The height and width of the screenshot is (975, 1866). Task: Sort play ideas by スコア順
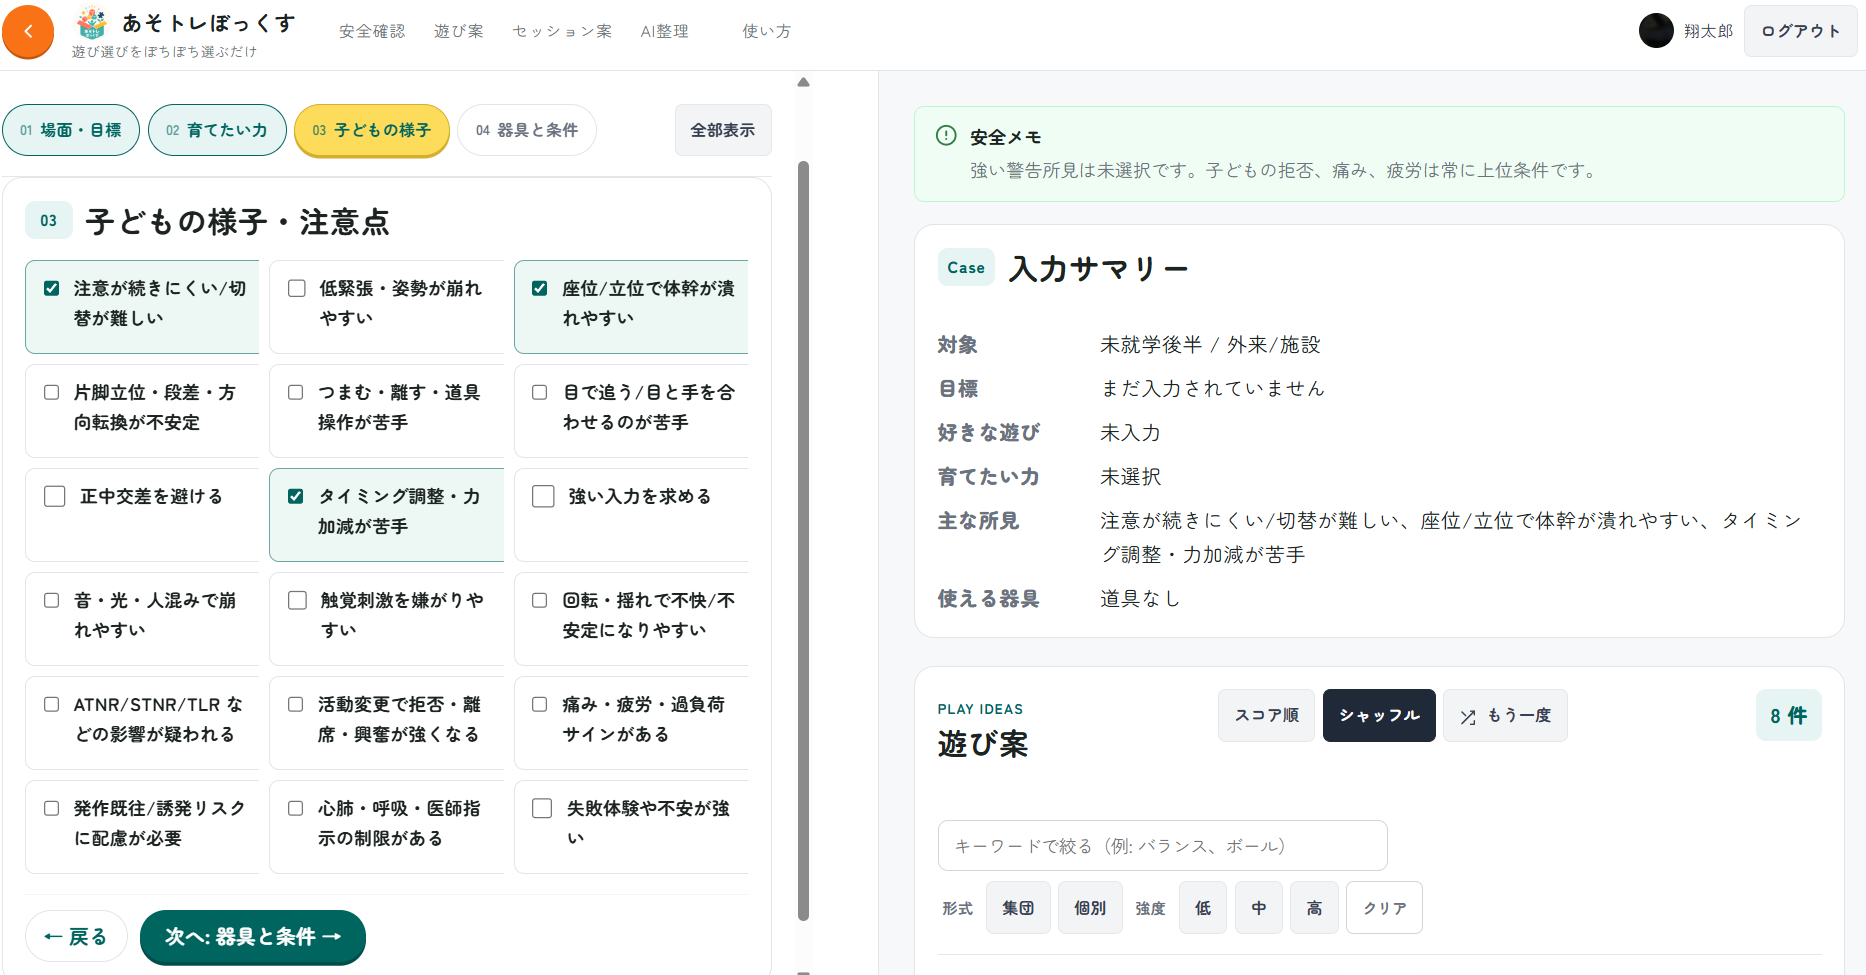point(1266,716)
